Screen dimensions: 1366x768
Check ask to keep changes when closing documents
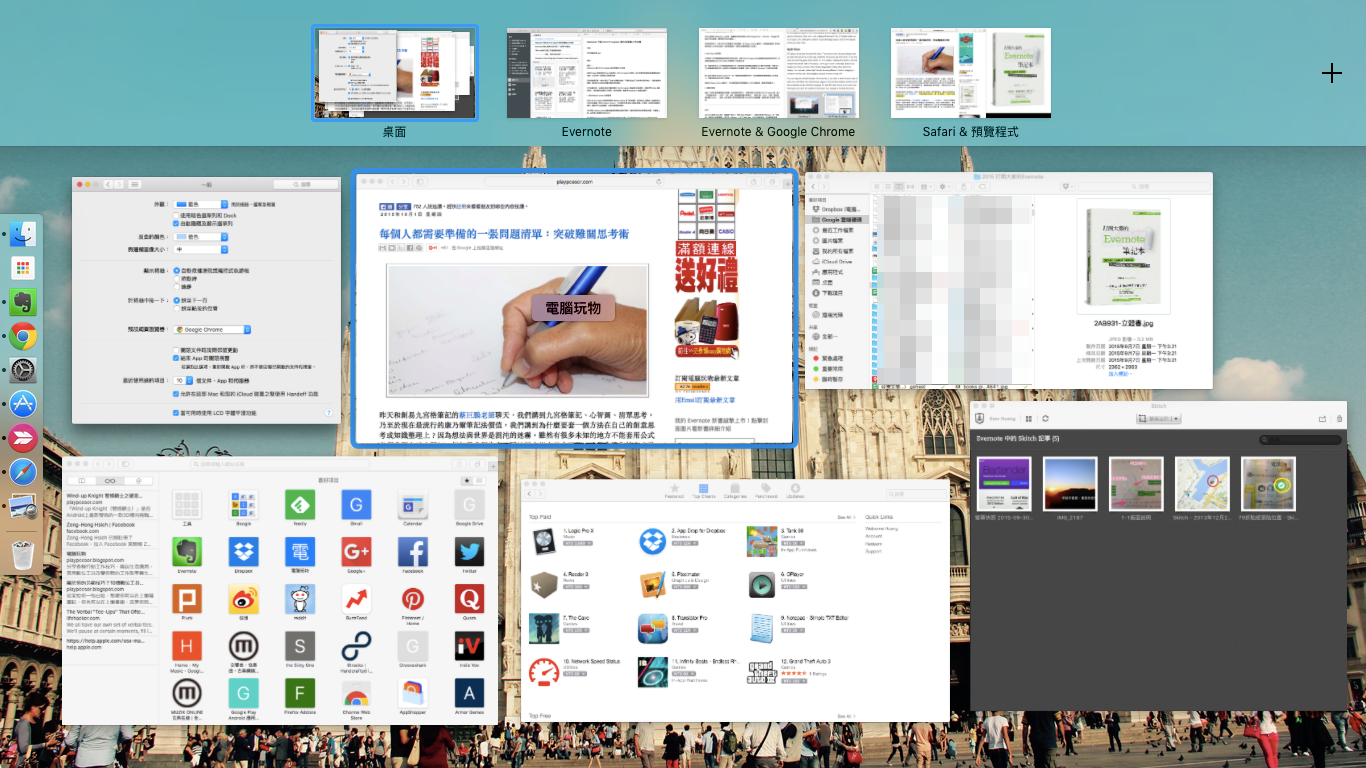[176, 349]
